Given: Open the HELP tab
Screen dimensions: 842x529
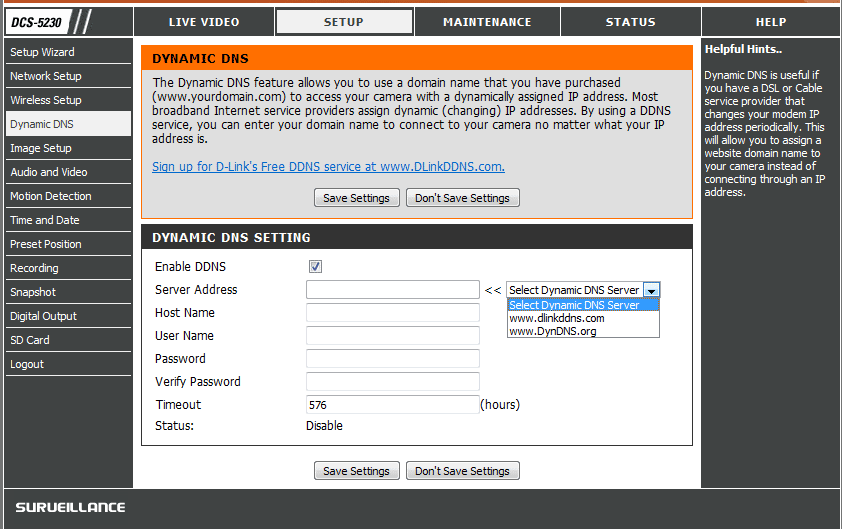Looking at the screenshot, I should [x=771, y=22].
